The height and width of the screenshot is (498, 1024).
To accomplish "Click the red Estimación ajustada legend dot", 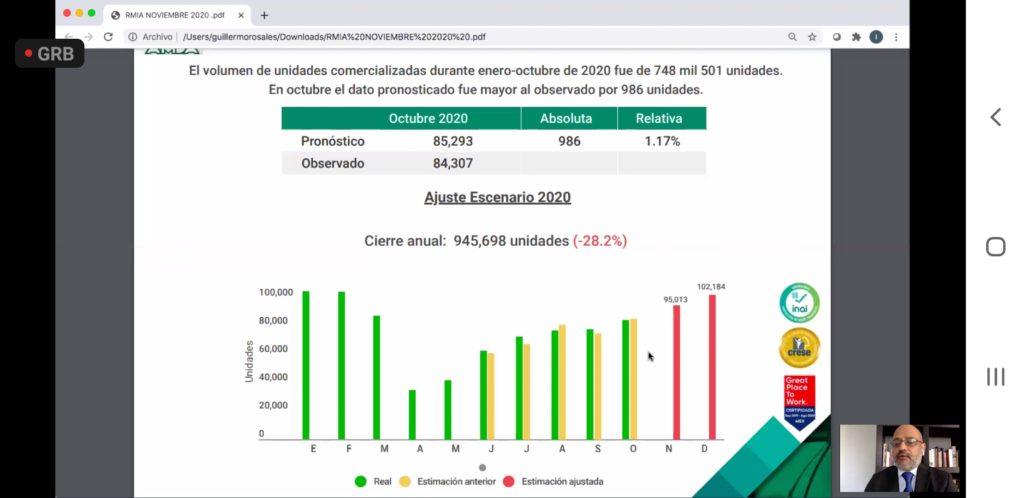I will coord(508,481).
